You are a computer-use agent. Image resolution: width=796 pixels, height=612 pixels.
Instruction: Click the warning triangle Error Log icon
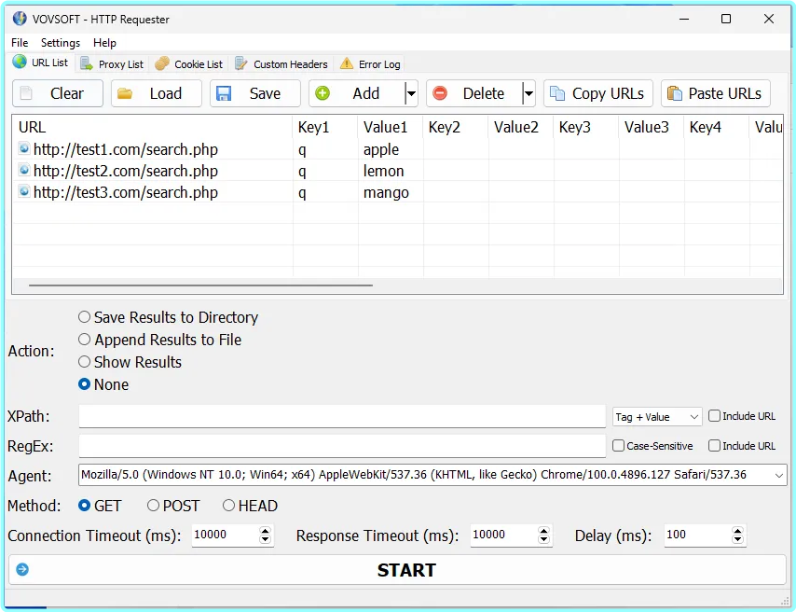pos(346,63)
